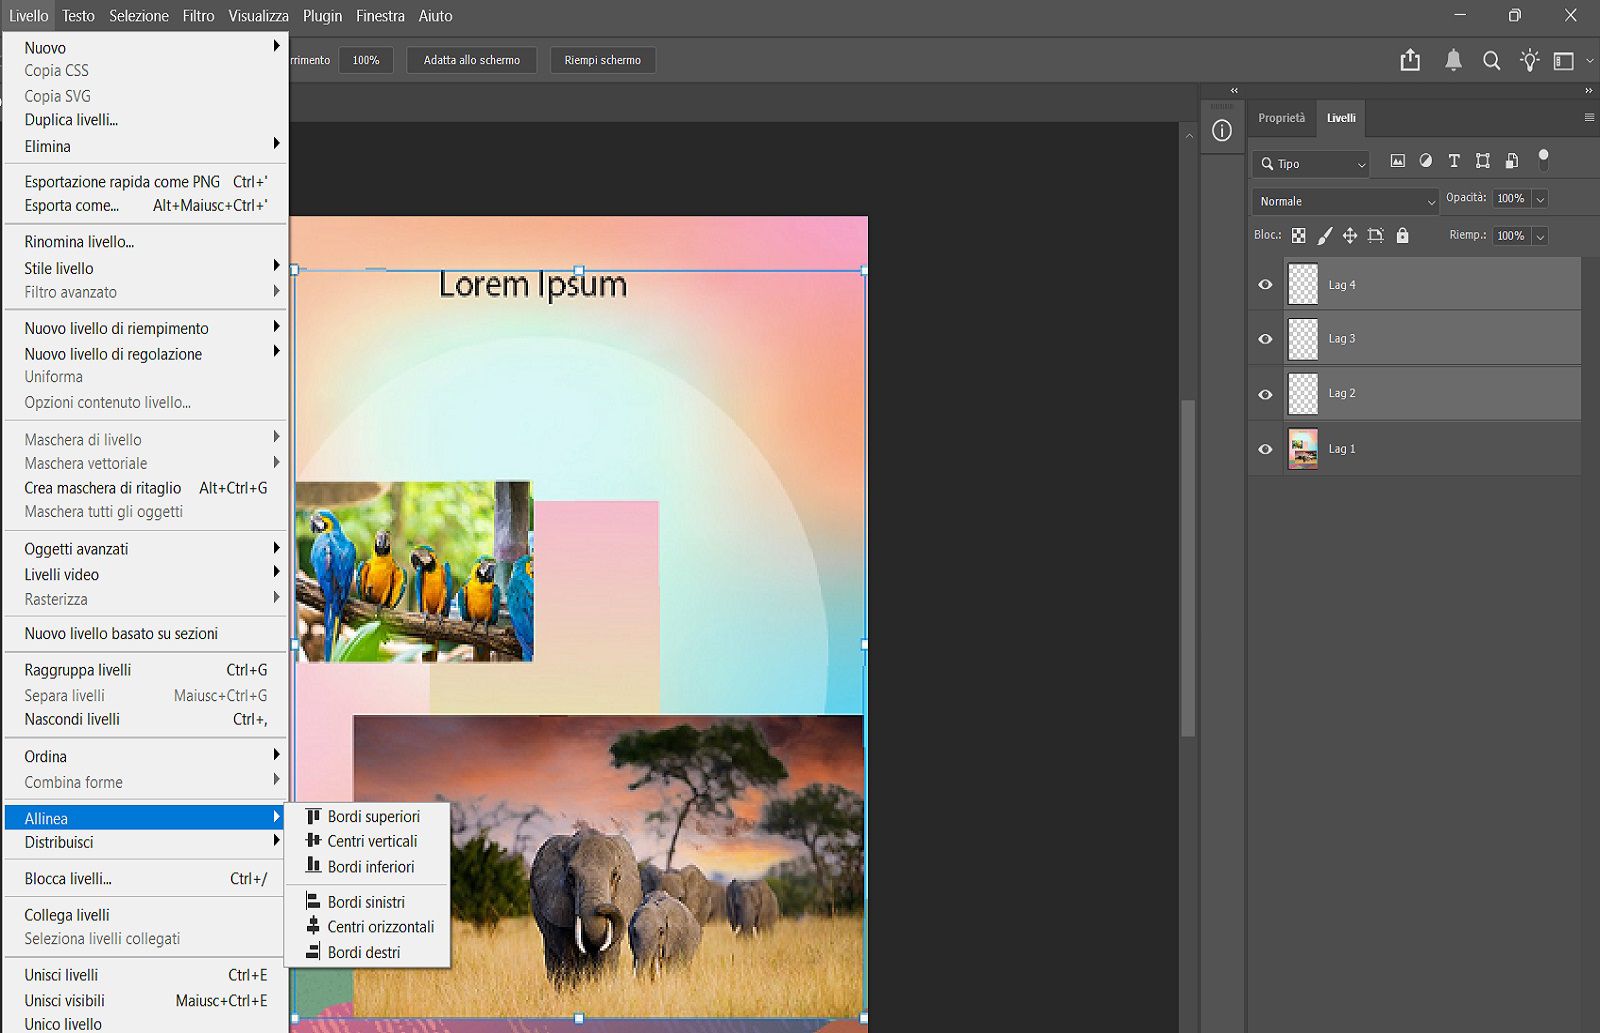1600x1033 pixels.
Task: Open the search icon in the top bar
Action: (1491, 60)
